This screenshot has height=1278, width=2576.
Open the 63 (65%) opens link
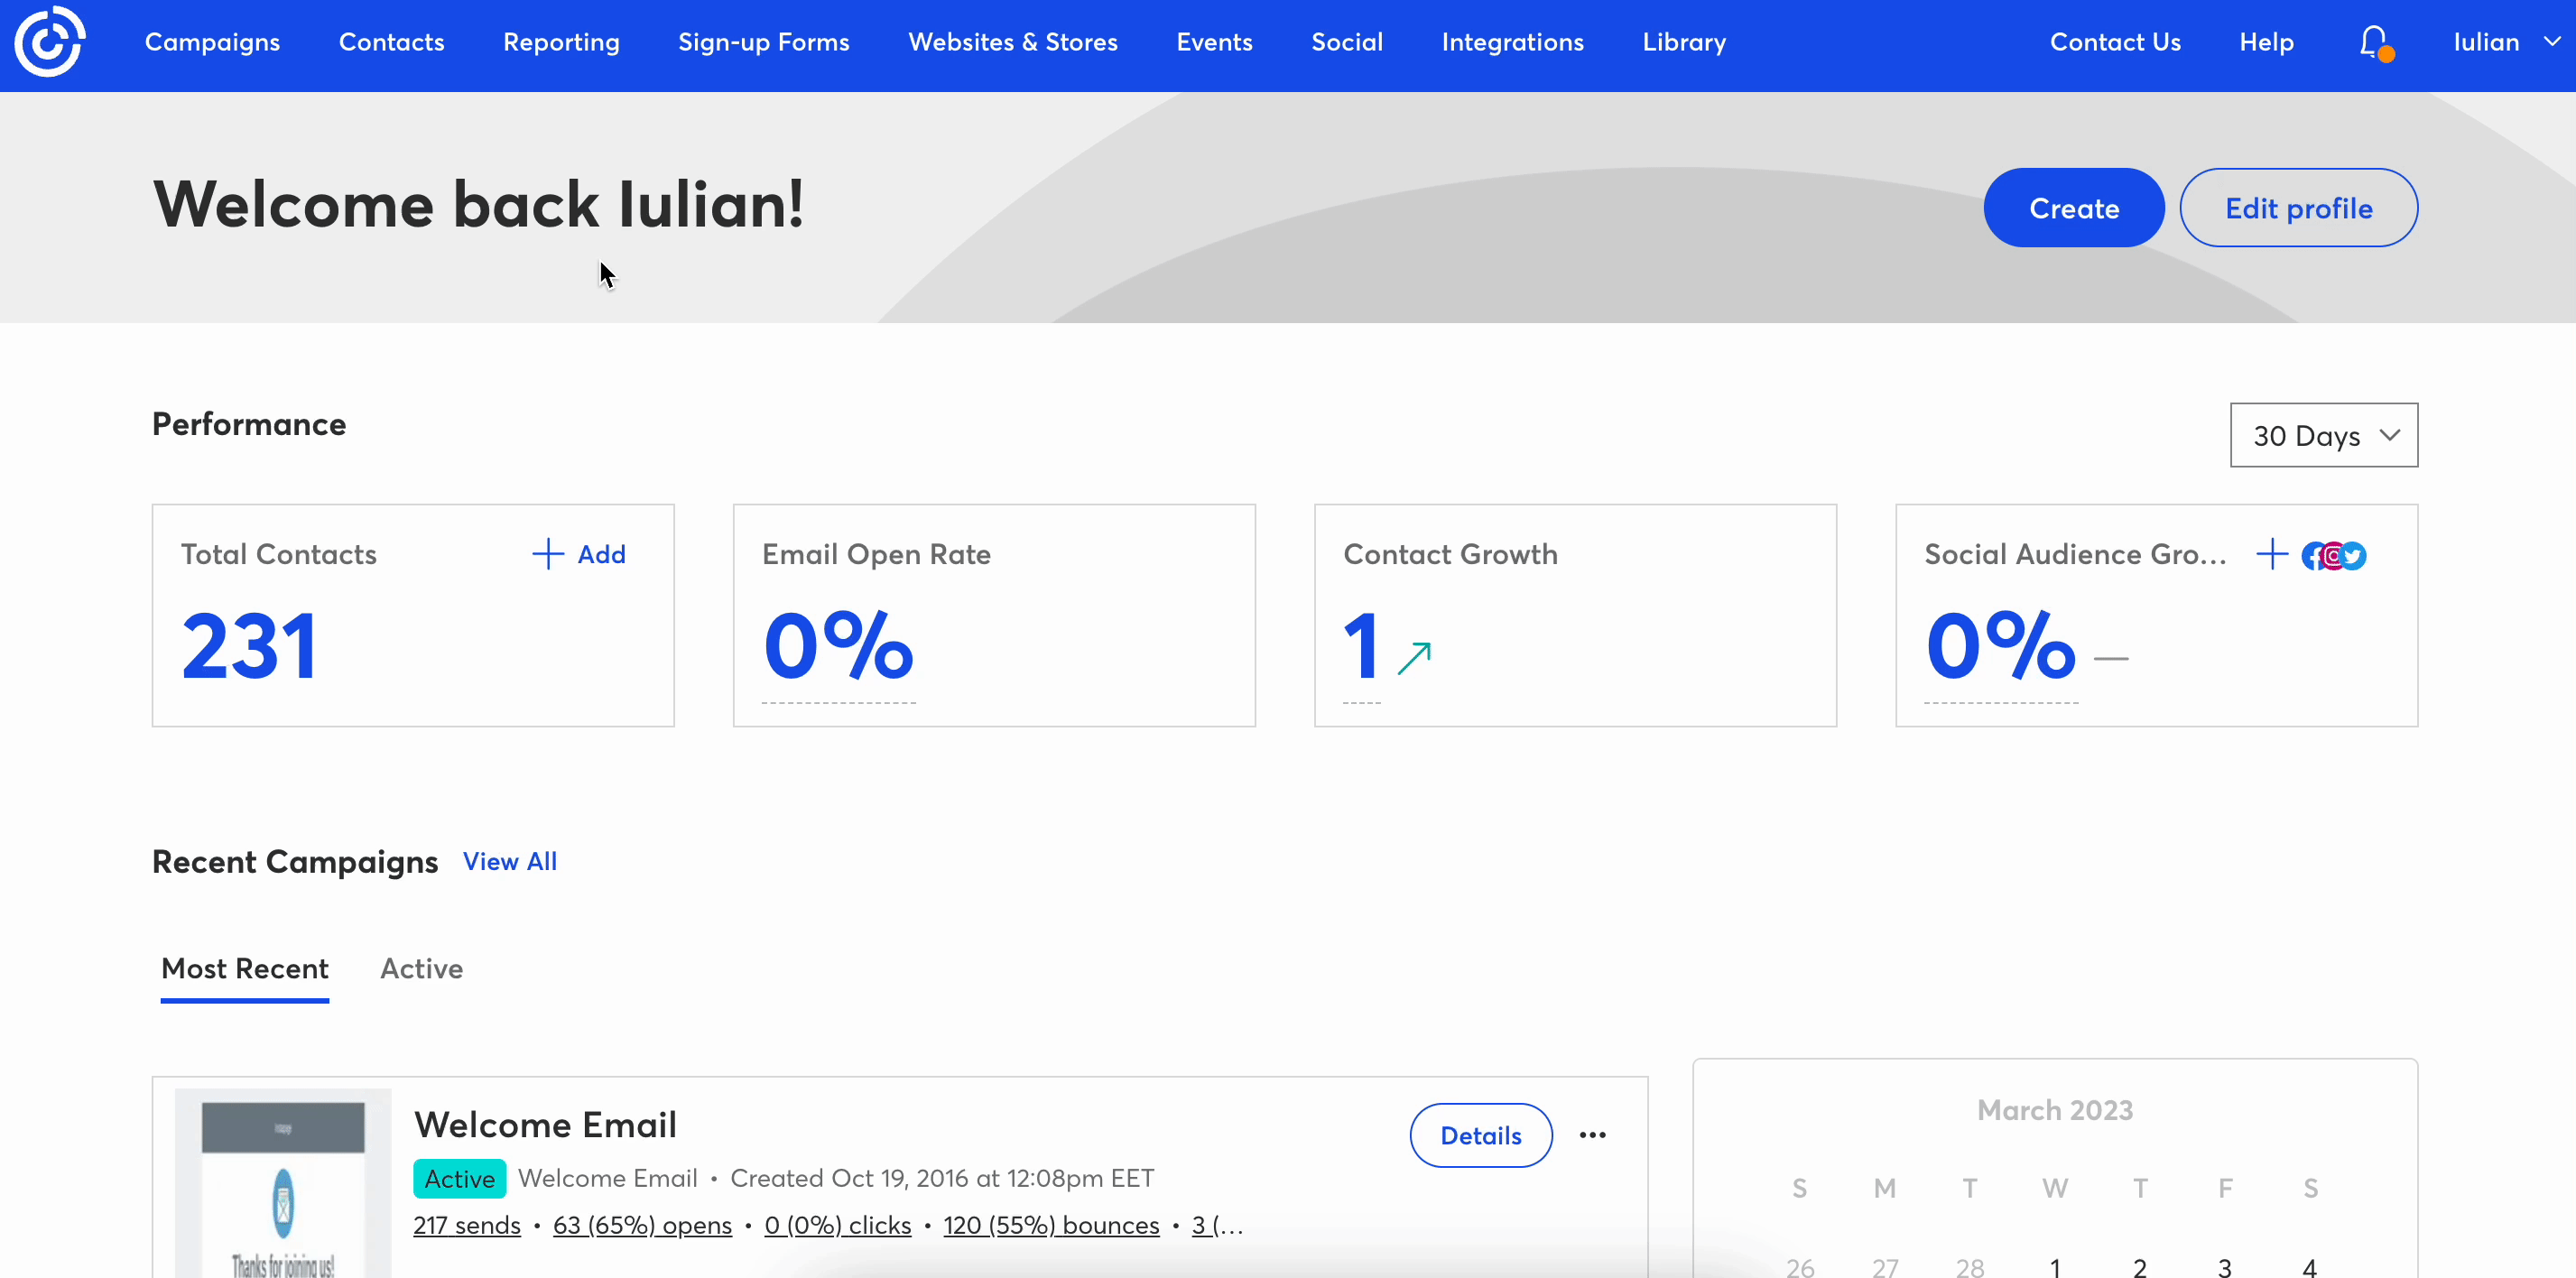[642, 1225]
